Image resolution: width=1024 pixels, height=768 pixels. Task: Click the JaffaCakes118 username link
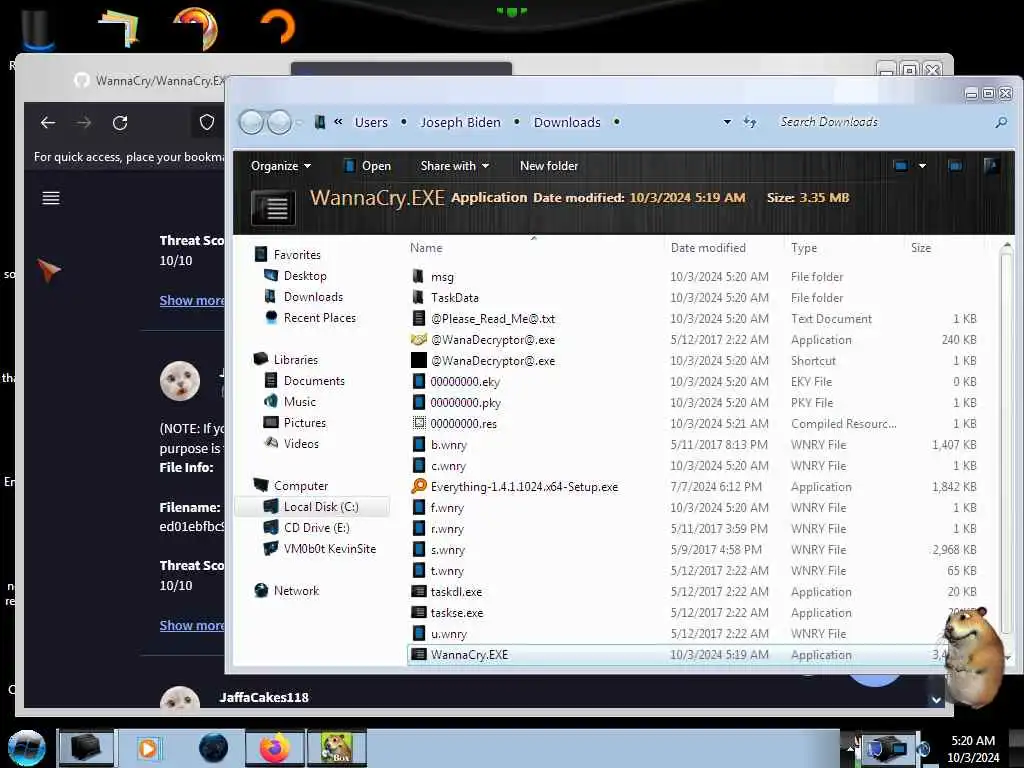264,697
